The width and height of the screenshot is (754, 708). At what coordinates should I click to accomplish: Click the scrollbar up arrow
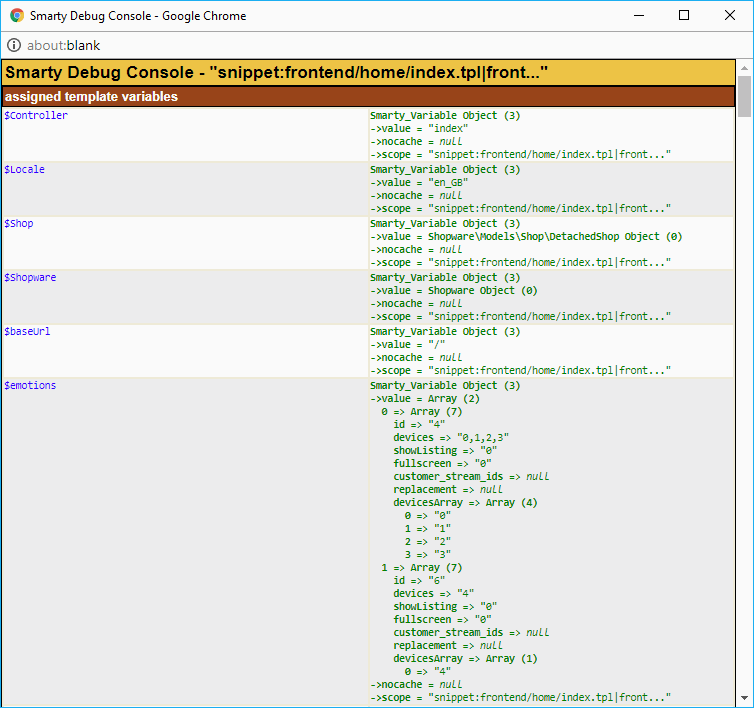pyautogui.click(x=745, y=67)
